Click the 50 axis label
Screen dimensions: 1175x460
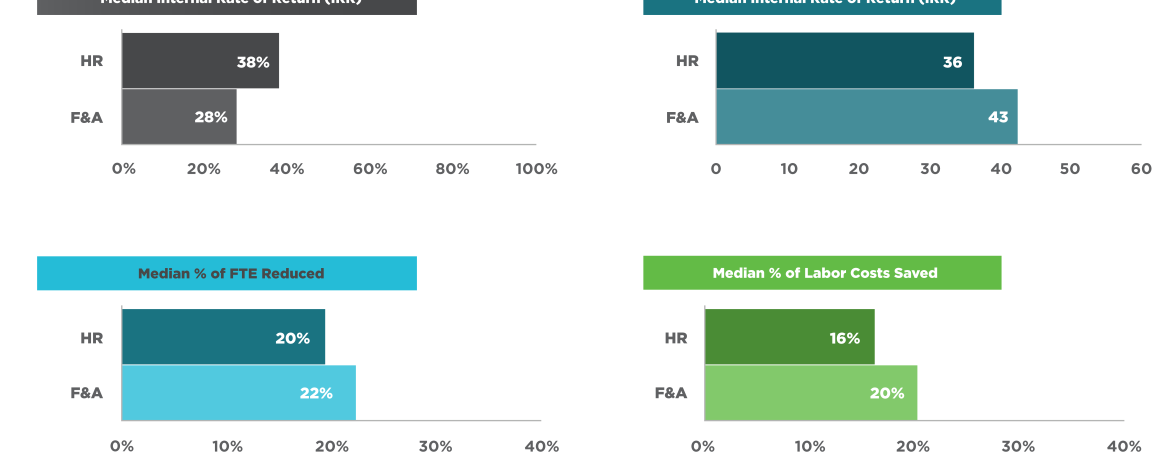click(x=1070, y=169)
